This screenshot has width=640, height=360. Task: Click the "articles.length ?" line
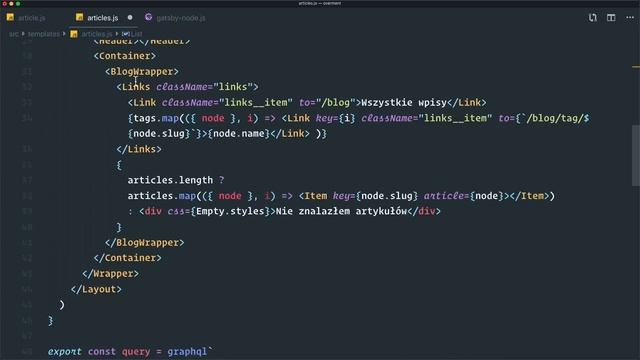(176, 180)
